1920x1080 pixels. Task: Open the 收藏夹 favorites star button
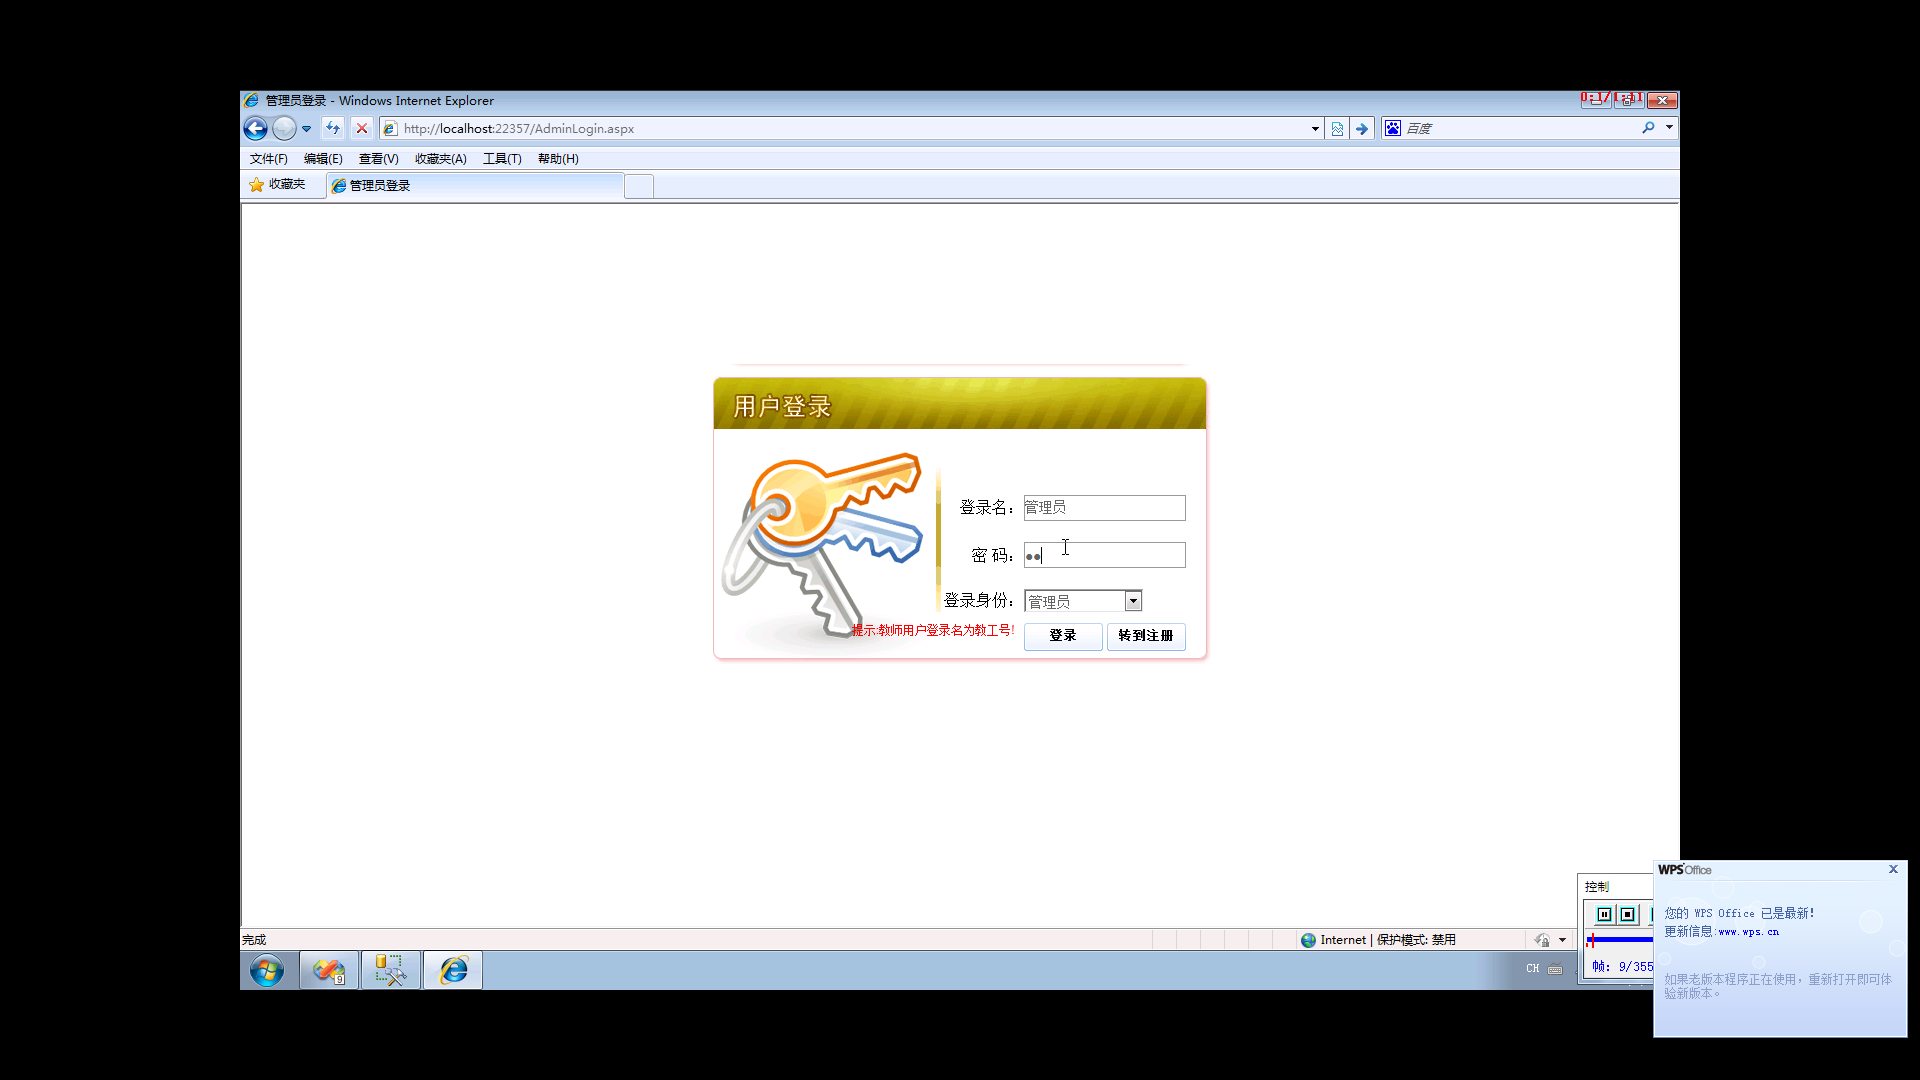click(277, 185)
